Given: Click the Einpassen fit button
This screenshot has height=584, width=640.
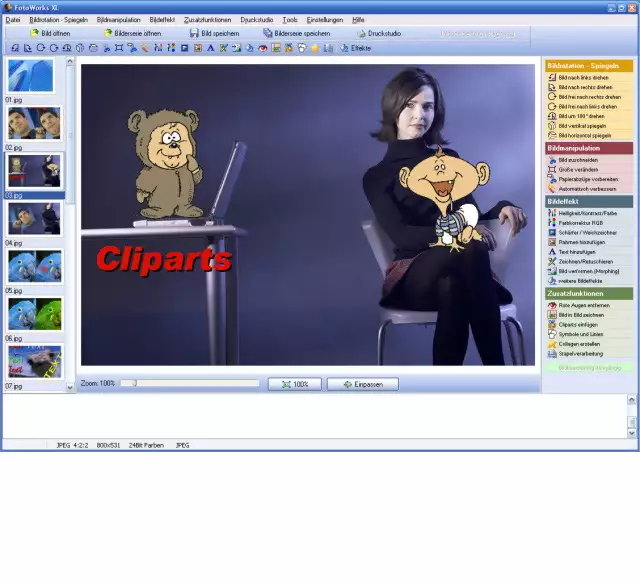Looking at the screenshot, I should point(363,384).
